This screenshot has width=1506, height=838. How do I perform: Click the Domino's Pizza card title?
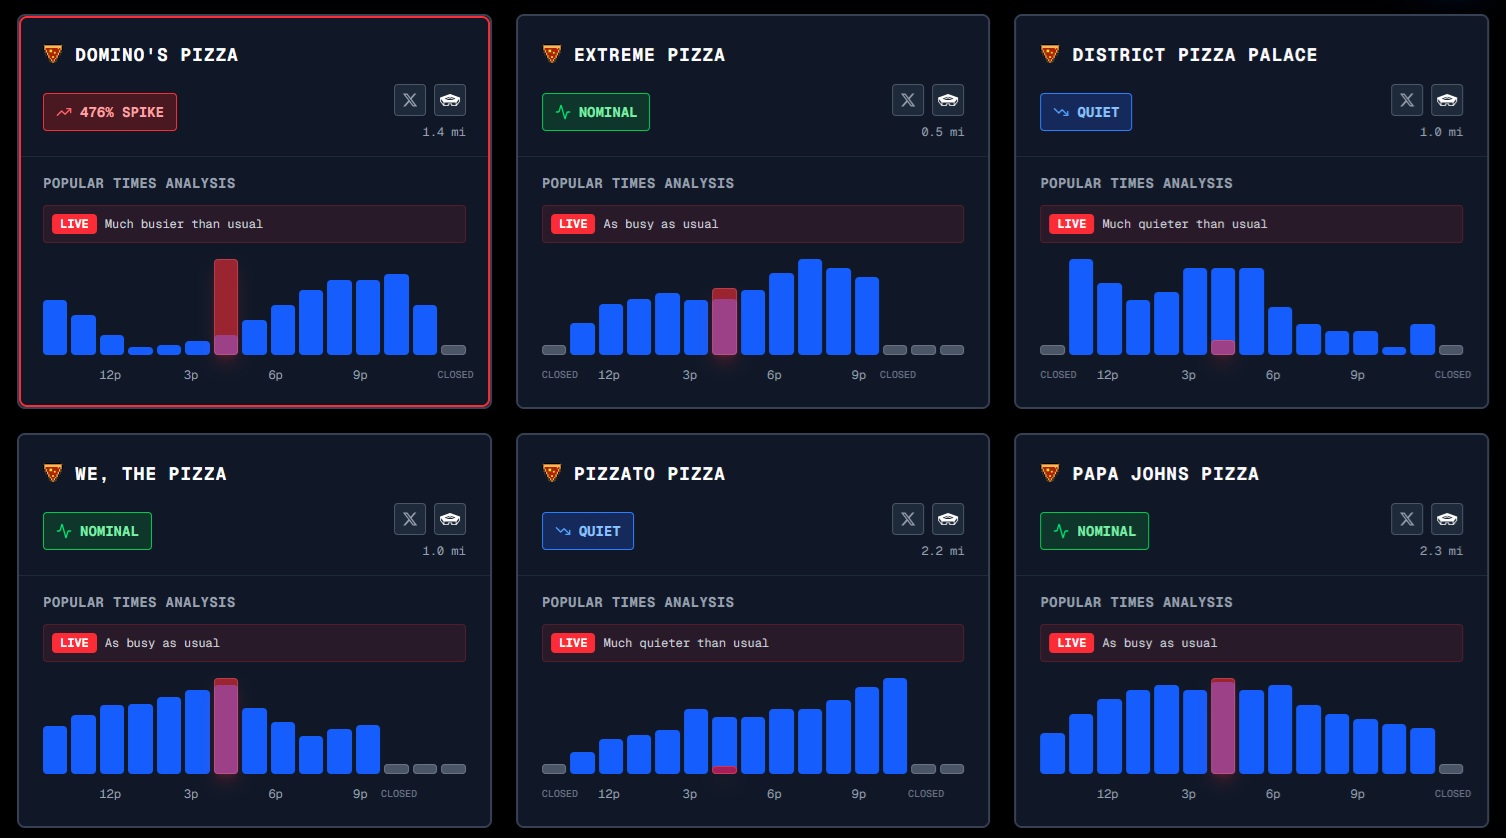(x=156, y=55)
